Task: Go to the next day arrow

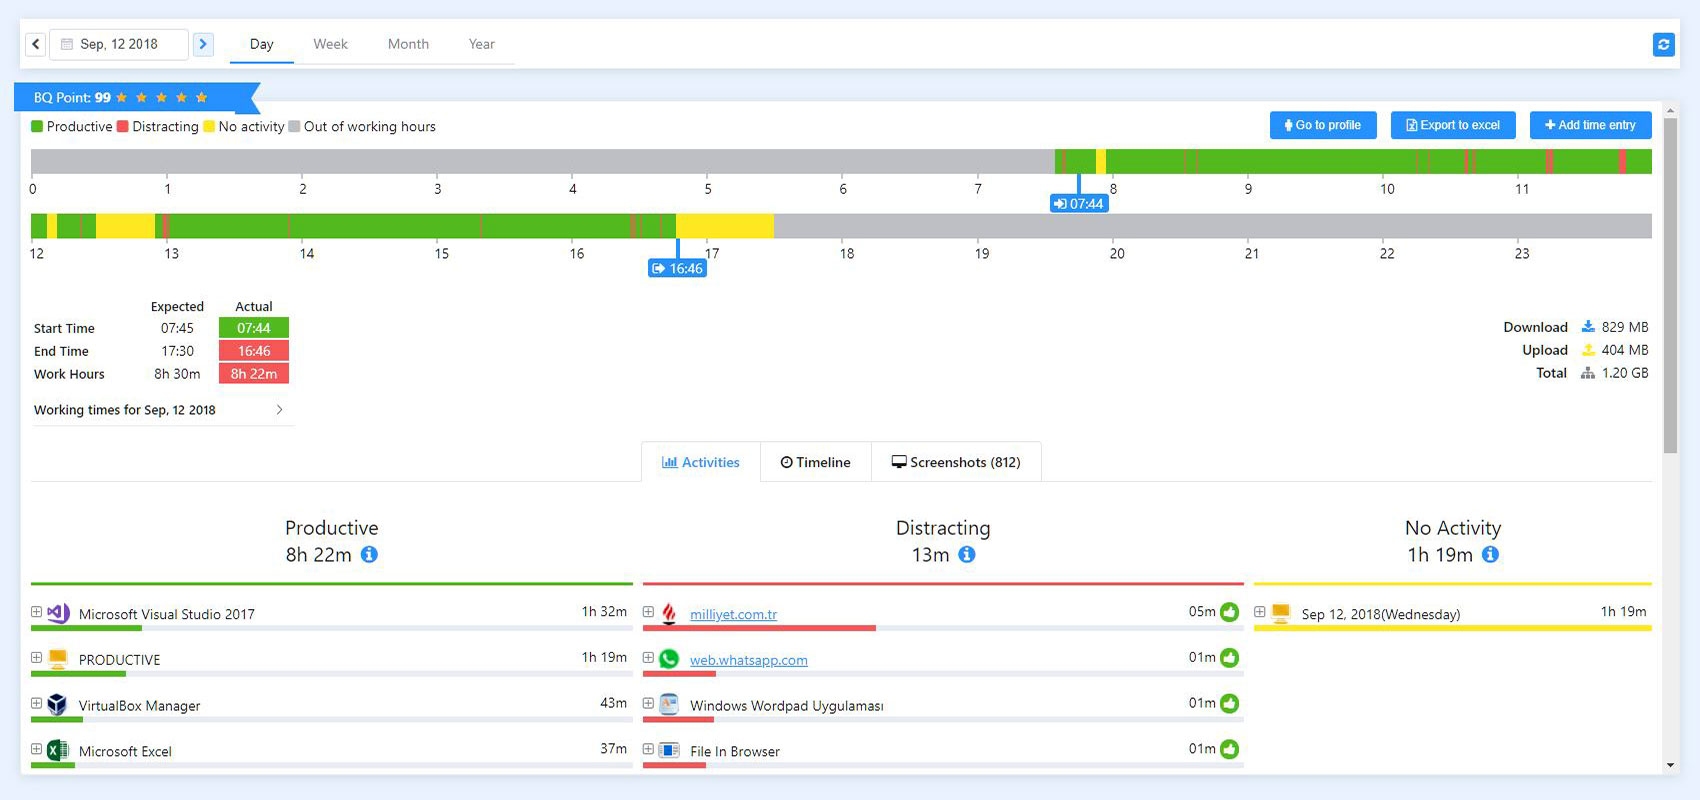Action: (x=203, y=44)
